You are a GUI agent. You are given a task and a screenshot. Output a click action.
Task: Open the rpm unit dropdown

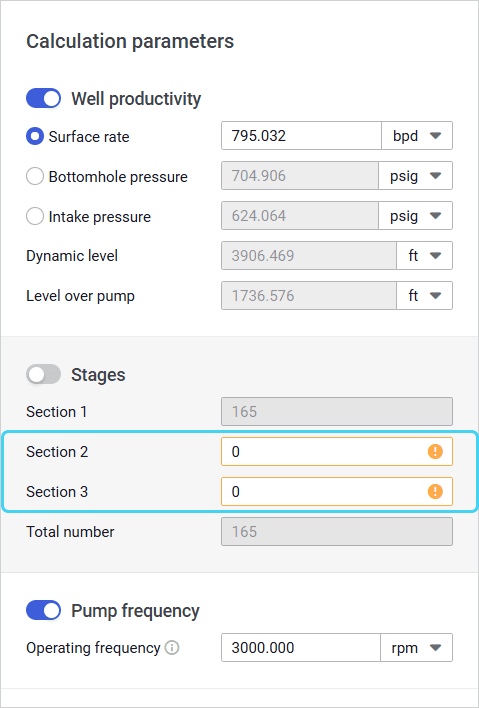[416, 648]
